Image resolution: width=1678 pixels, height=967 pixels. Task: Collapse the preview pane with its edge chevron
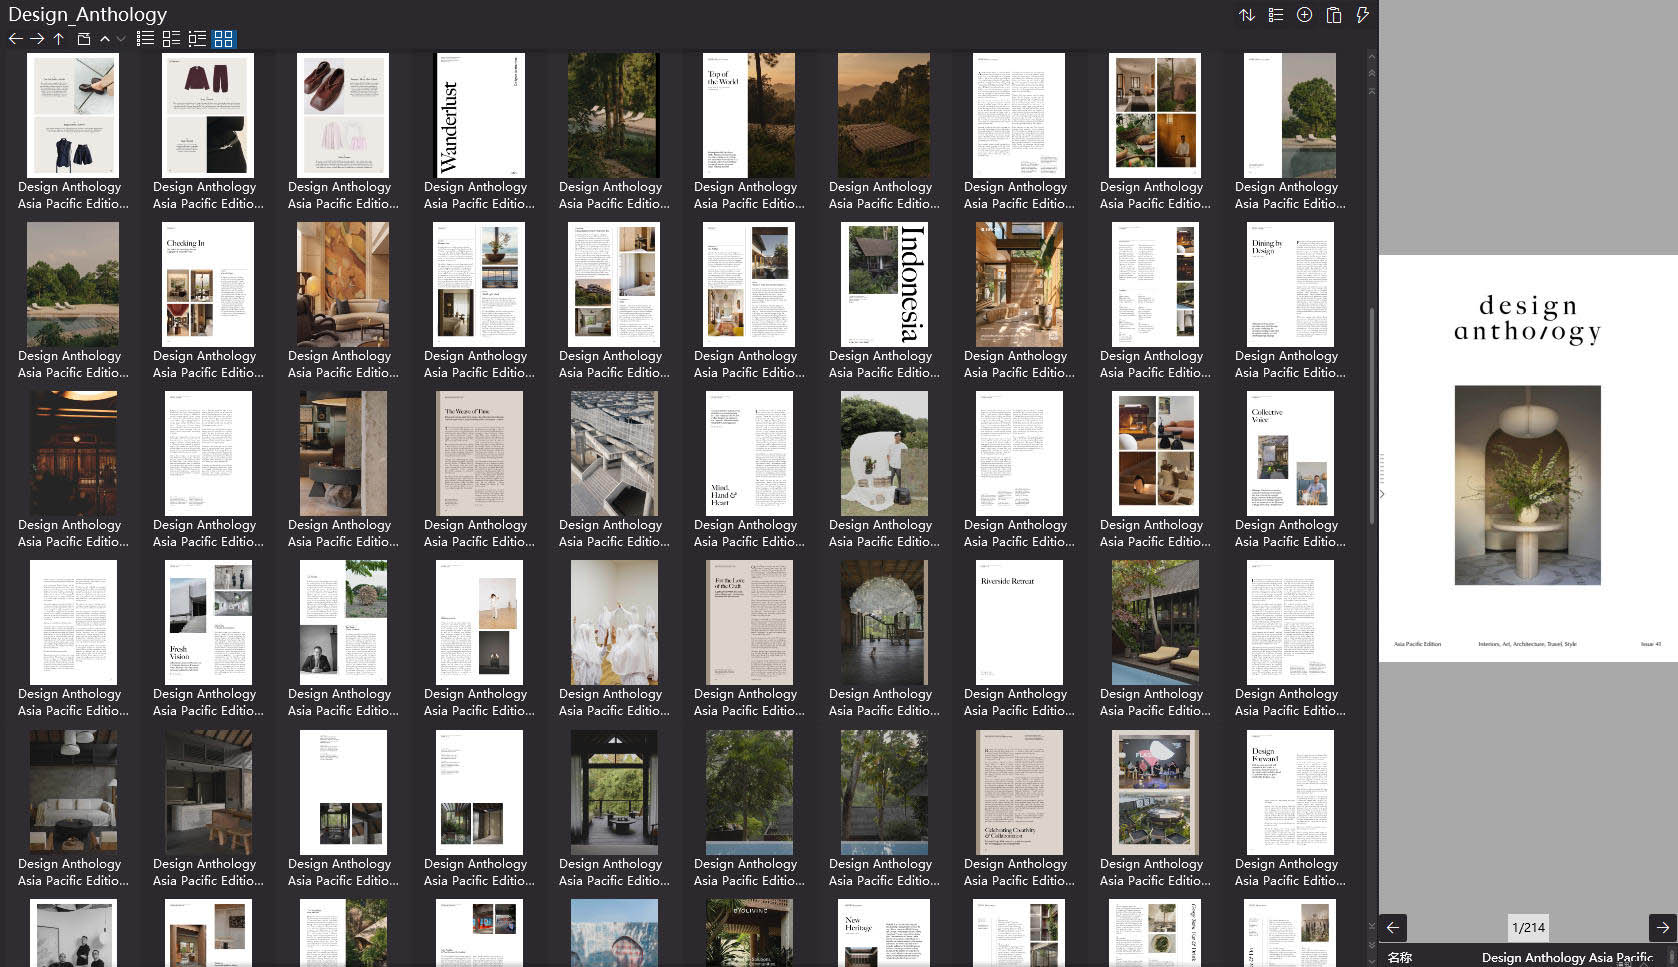(x=1380, y=493)
